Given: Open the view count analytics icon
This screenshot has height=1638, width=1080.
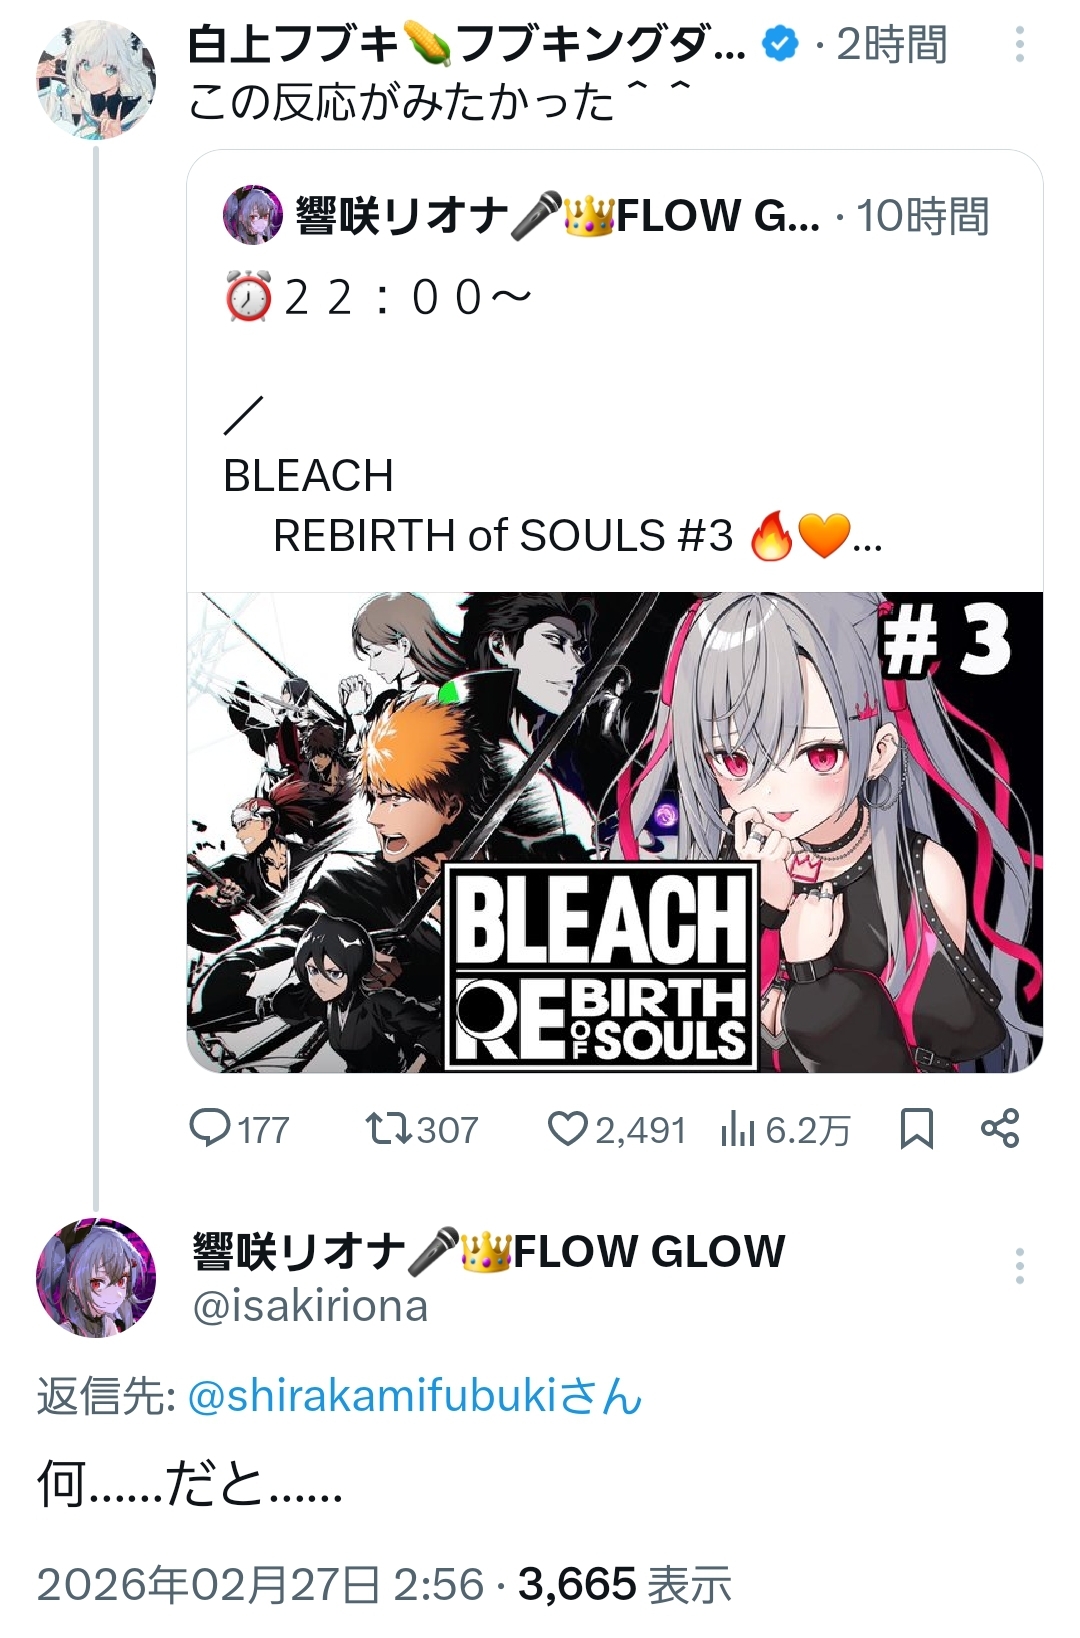Looking at the screenshot, I should click(x=737, y=1130).
